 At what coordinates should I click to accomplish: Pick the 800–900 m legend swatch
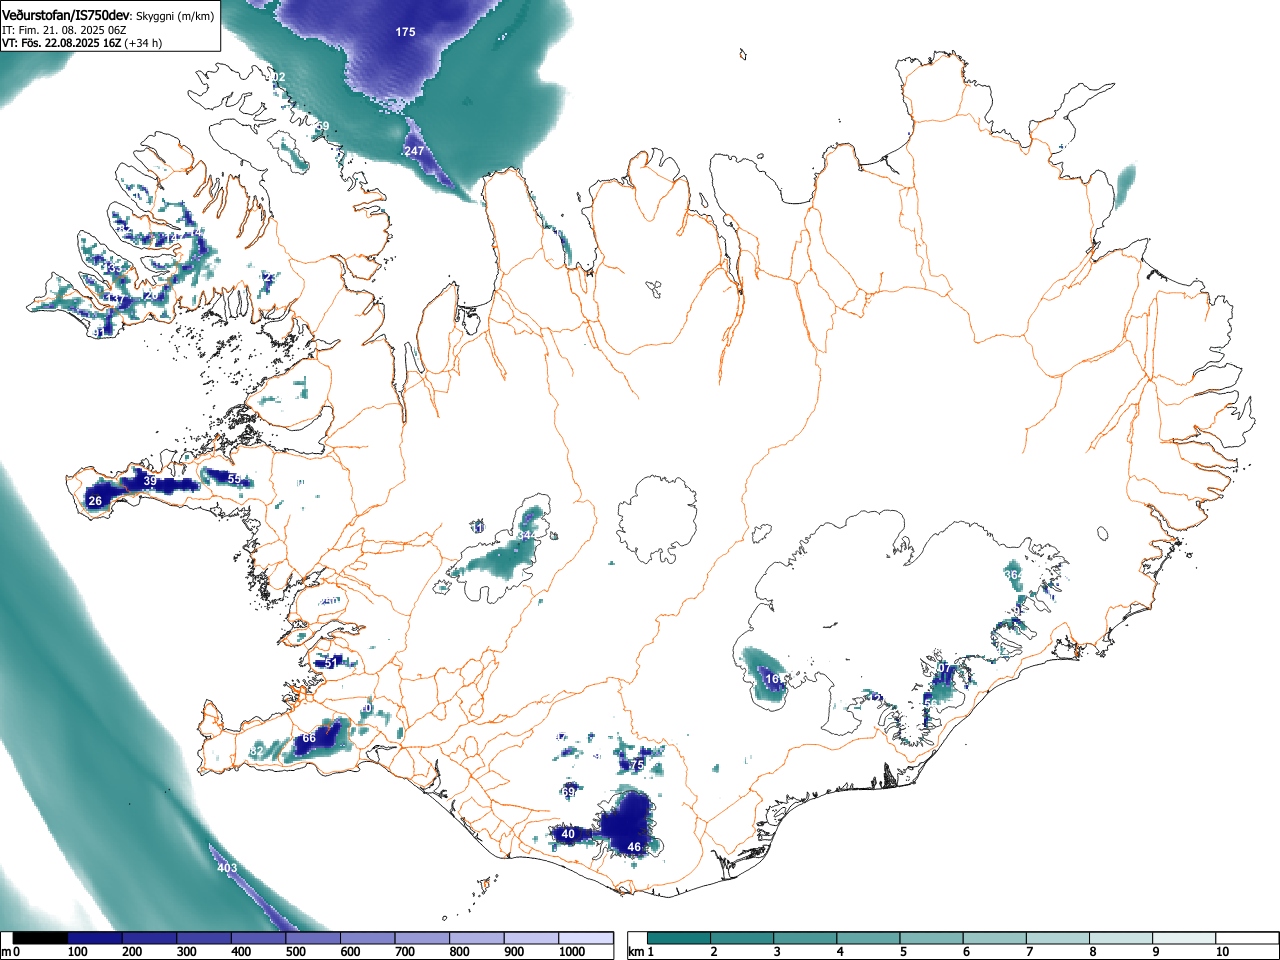click(x=476, y=938)
